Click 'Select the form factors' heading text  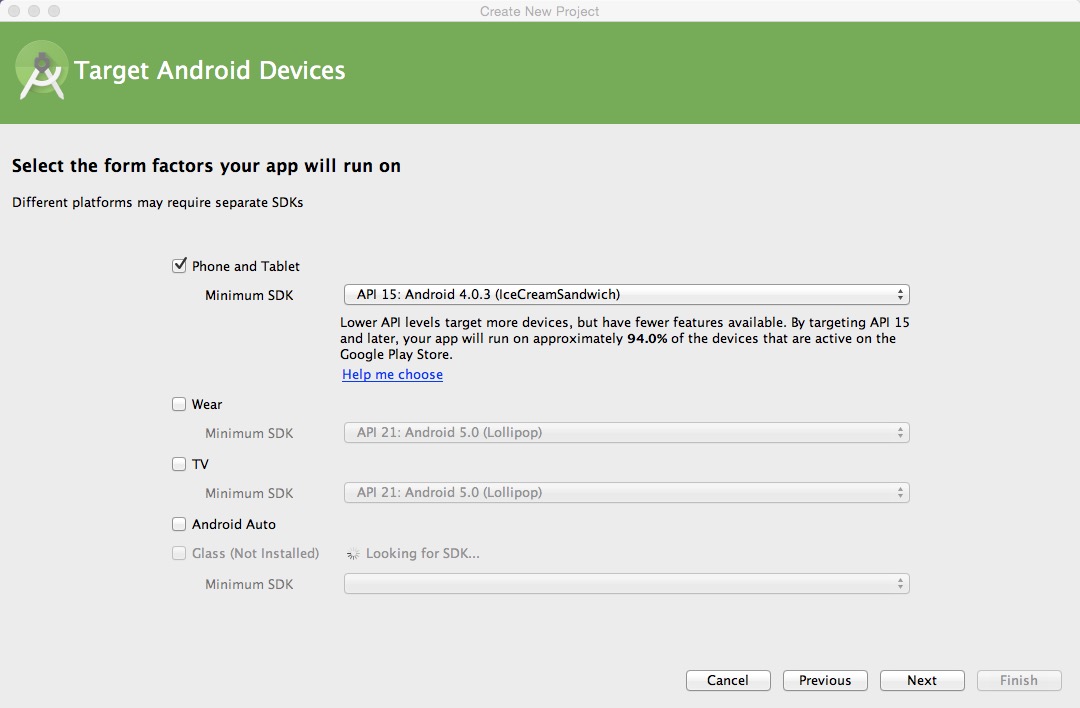[x=207, y=166]
